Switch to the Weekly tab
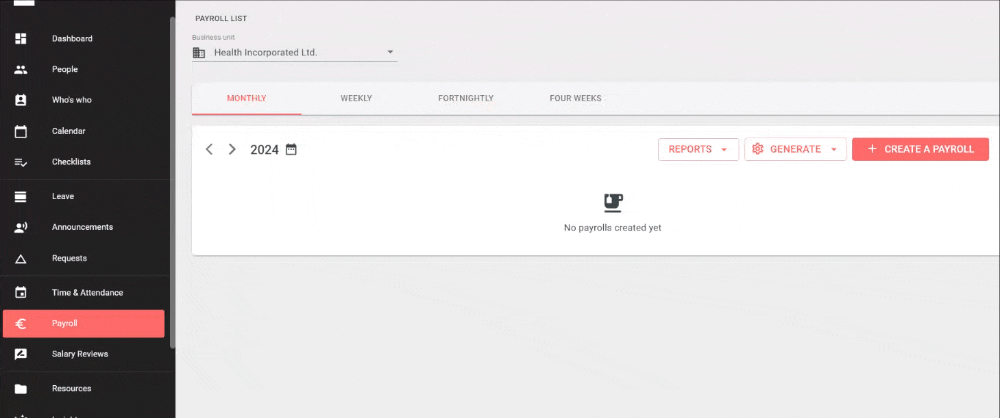Screen dimensions: 1000x418 (x=356, y=98)
